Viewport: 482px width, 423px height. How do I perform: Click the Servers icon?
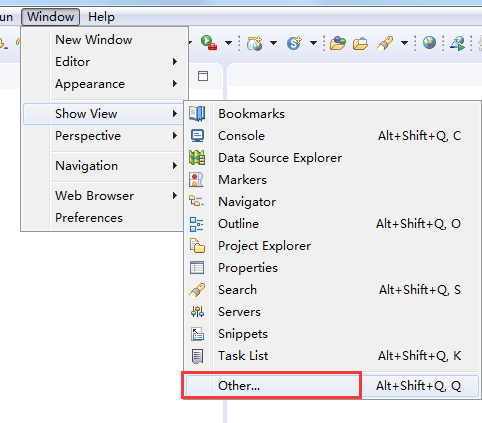tap(197, 312)
